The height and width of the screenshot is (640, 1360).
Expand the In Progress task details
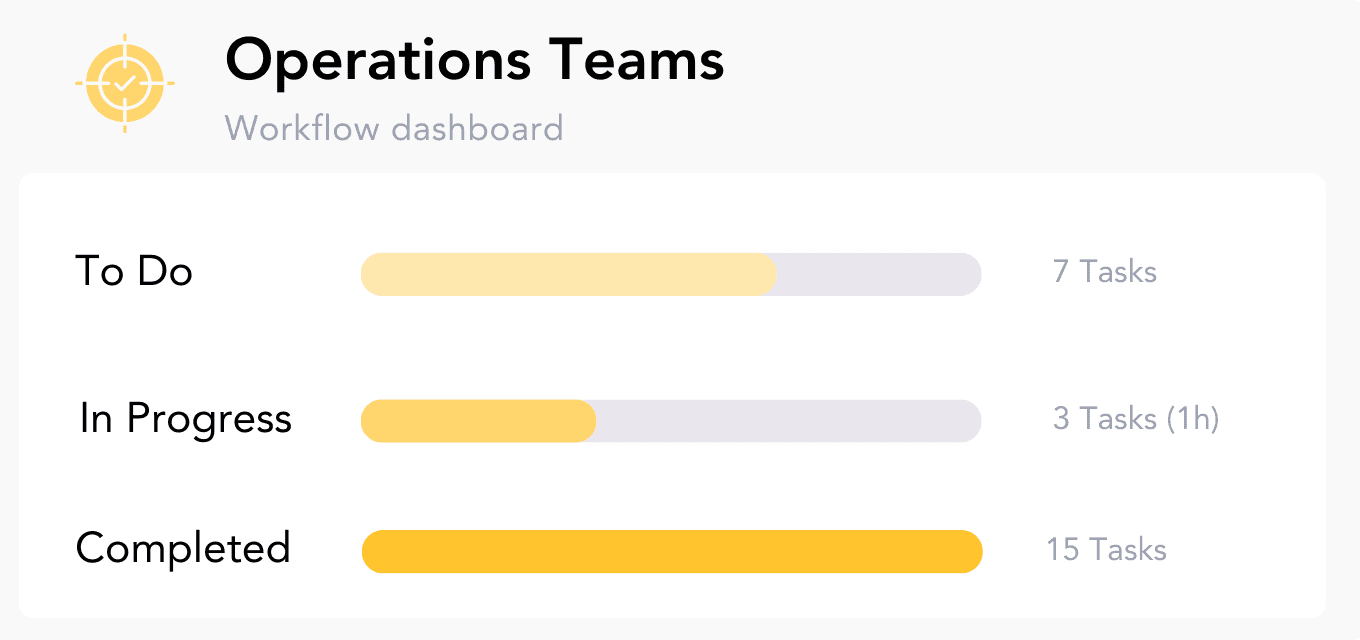[186, 420]
